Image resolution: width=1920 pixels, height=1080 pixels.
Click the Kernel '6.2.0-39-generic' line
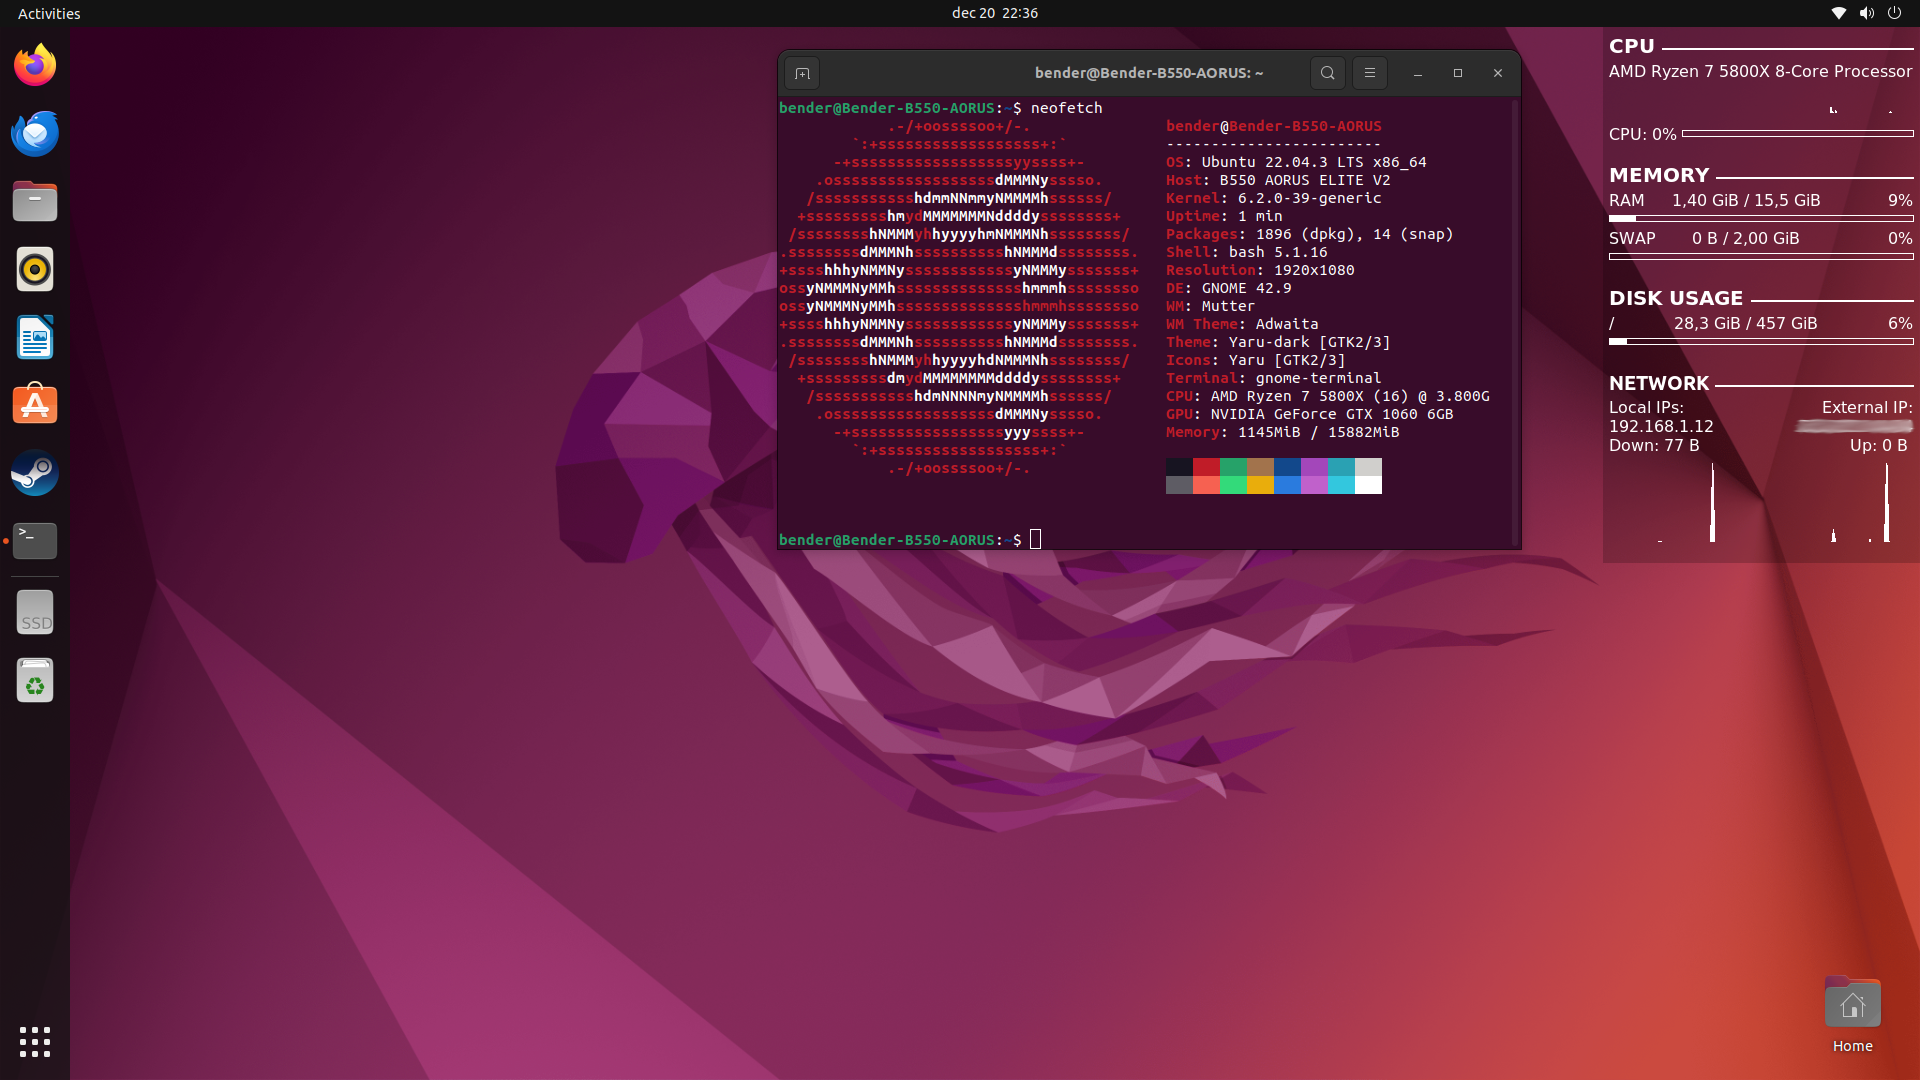point(1273,198)
